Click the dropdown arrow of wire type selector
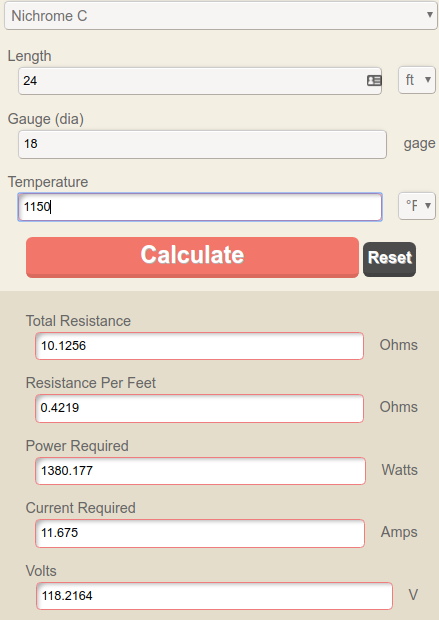 click(x=430, y=15)
